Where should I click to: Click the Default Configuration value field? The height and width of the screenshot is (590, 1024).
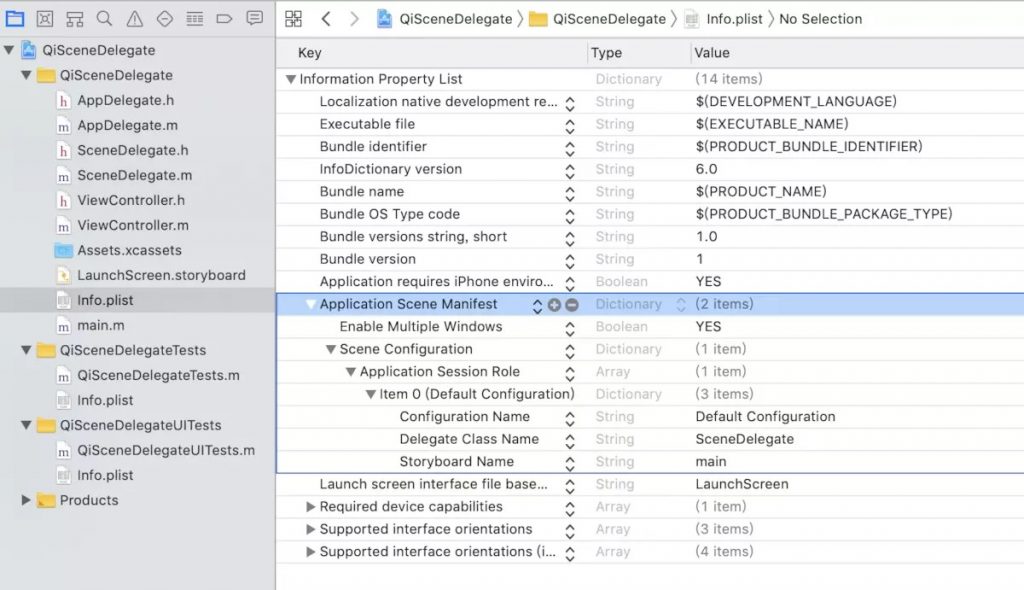point(765,417)
